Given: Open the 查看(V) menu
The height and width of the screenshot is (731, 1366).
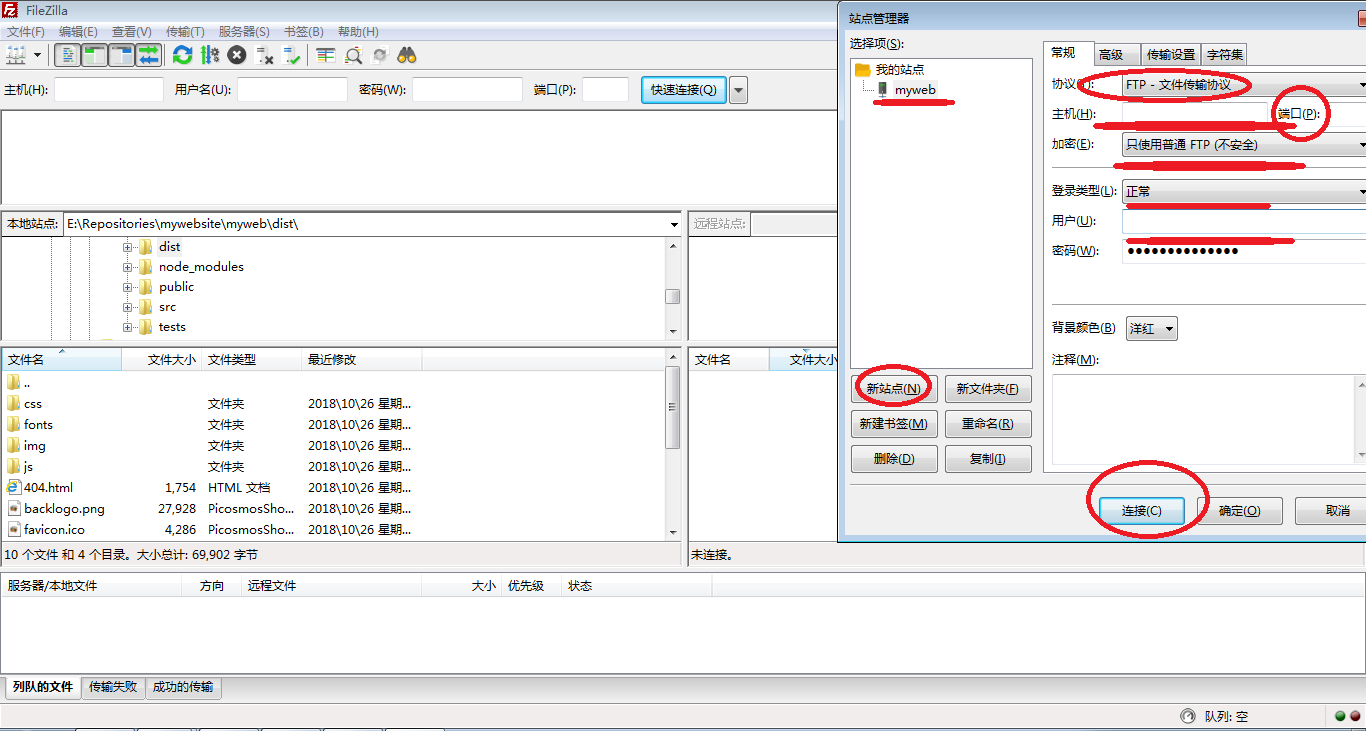Looking at the screenshot, I should point(131,32).
